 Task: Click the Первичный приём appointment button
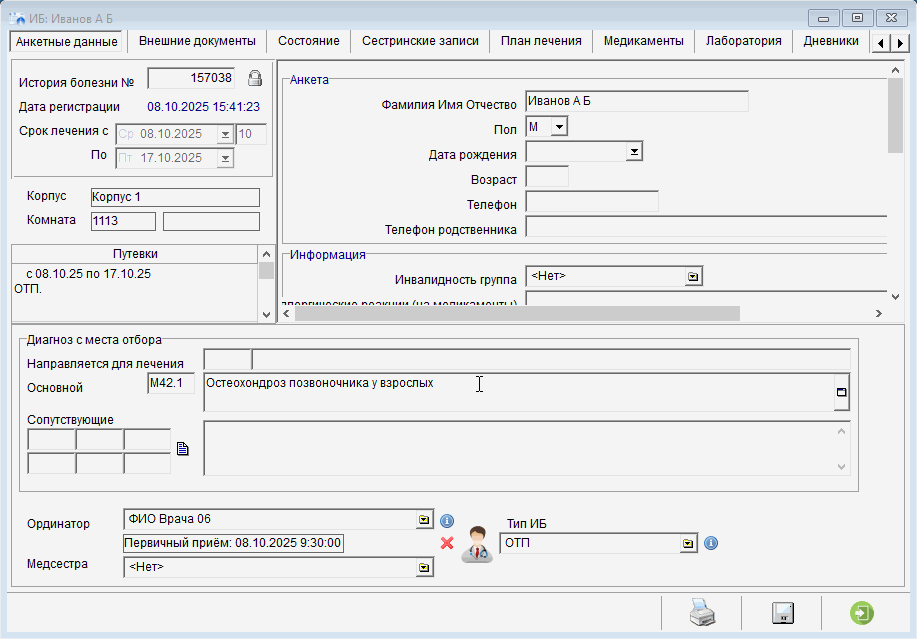pyautogui.click(x=234, y=543)
